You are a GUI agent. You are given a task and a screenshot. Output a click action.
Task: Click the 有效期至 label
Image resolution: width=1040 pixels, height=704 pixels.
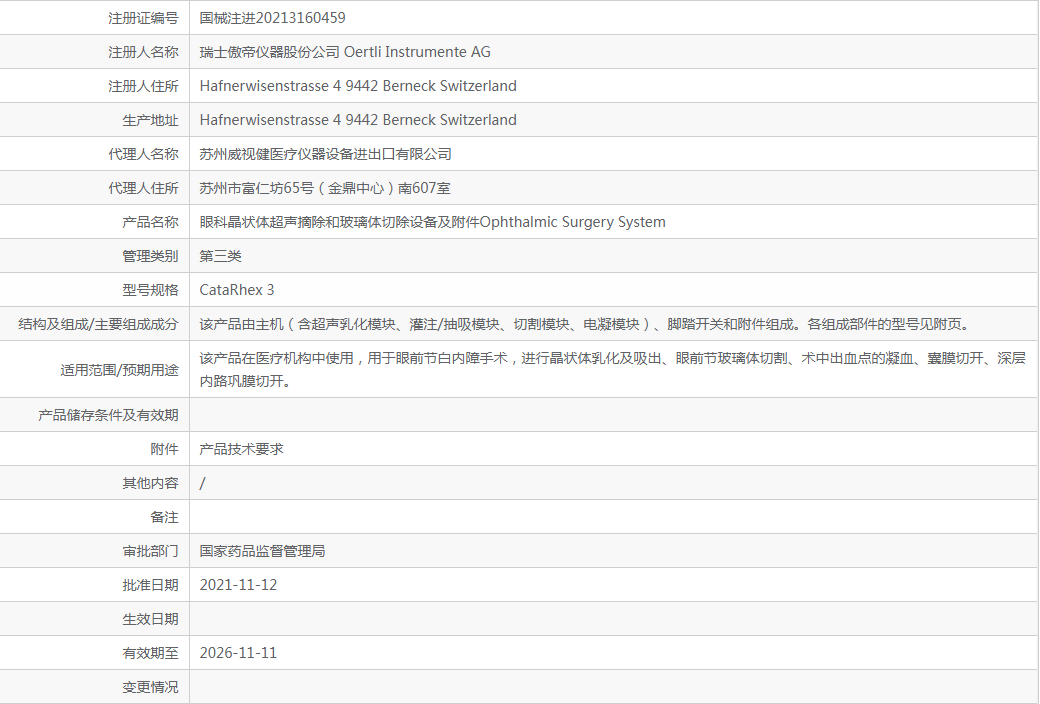(x=151, y=653)
